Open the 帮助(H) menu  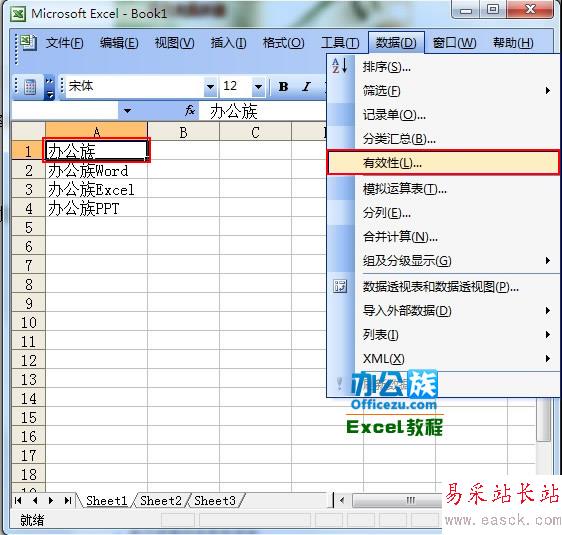point(513,43)
